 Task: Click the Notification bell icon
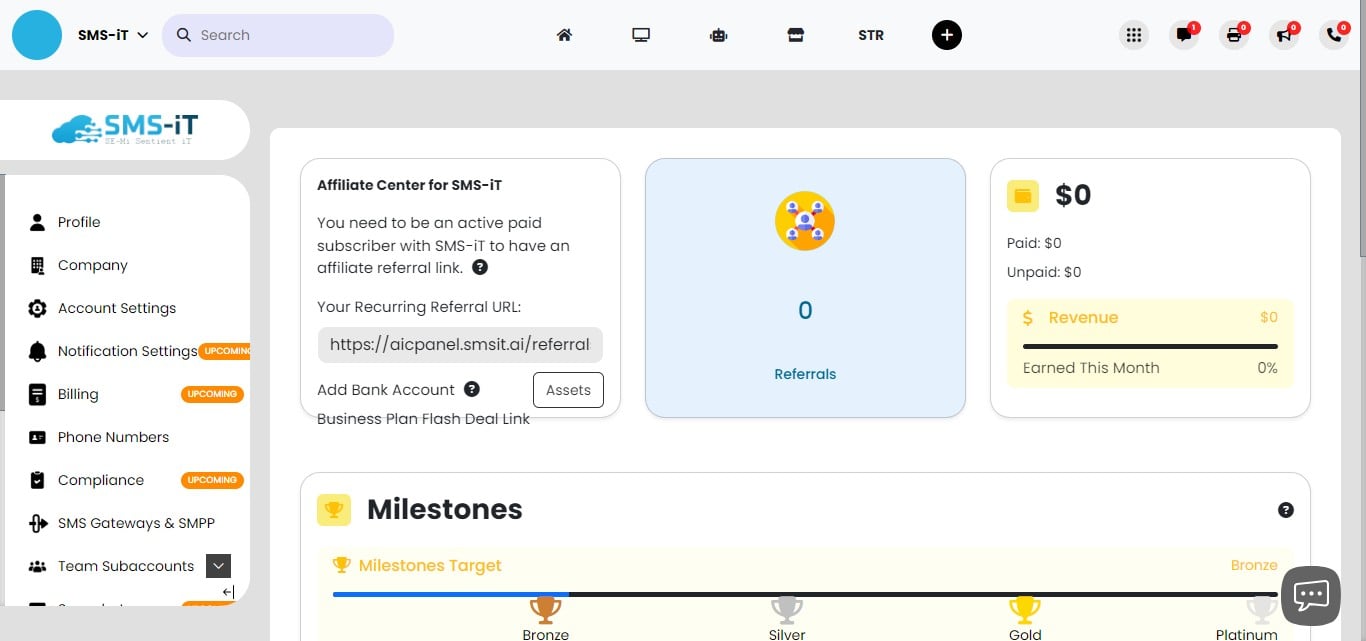coord(37,351)
